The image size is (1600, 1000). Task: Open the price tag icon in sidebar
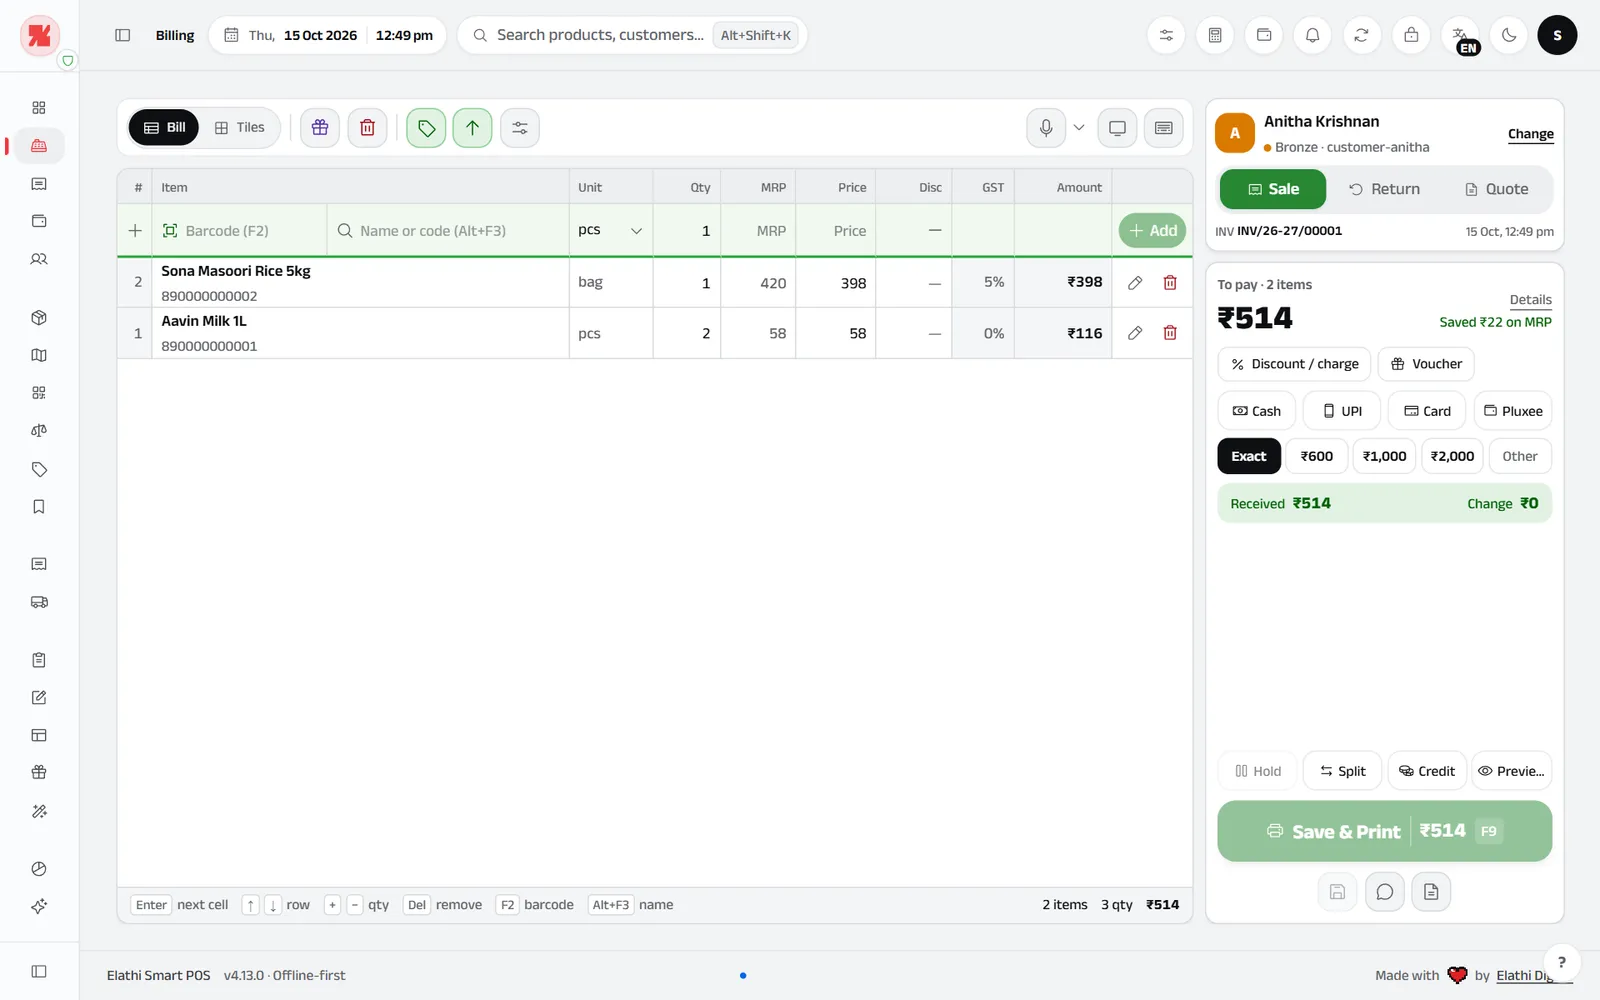tap(39, 469)
